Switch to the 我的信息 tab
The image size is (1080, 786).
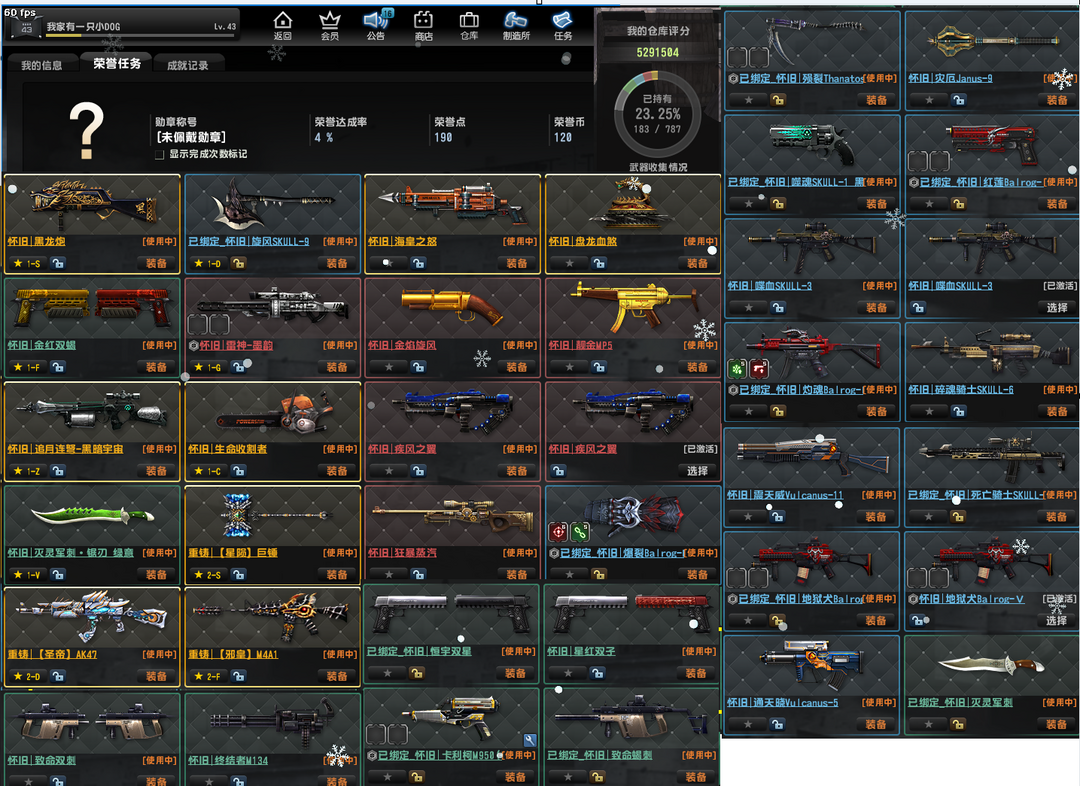(x=41, y=65)
